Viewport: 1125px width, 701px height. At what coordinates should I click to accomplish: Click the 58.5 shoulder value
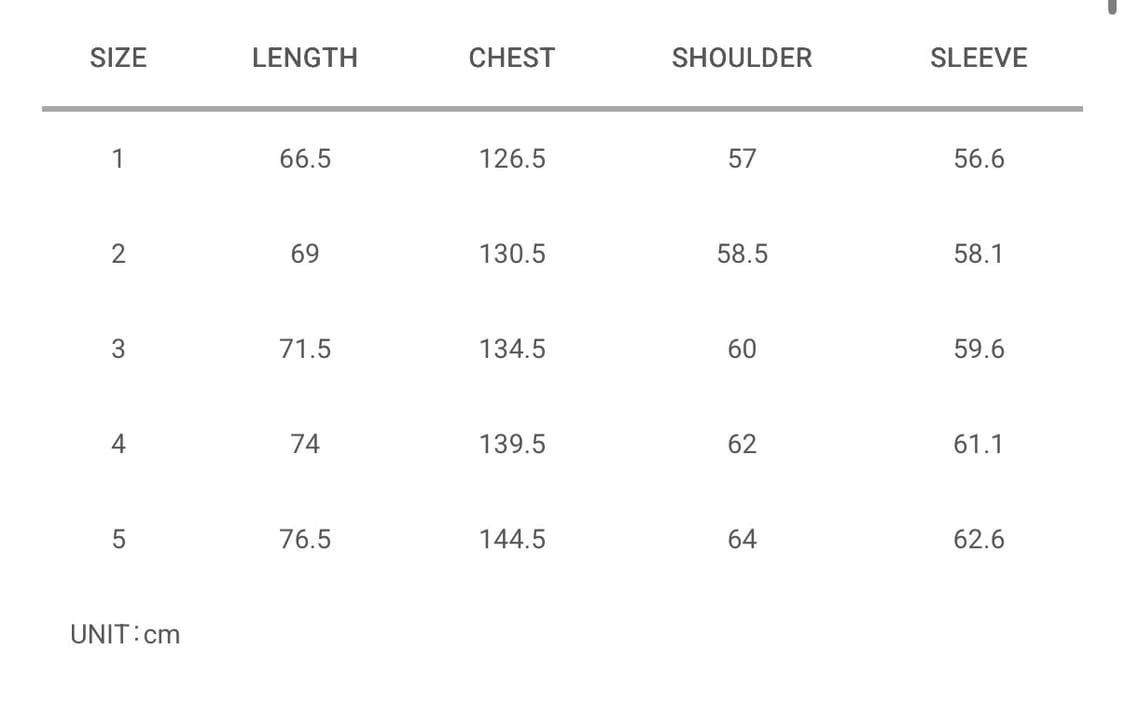click(742, 254)
